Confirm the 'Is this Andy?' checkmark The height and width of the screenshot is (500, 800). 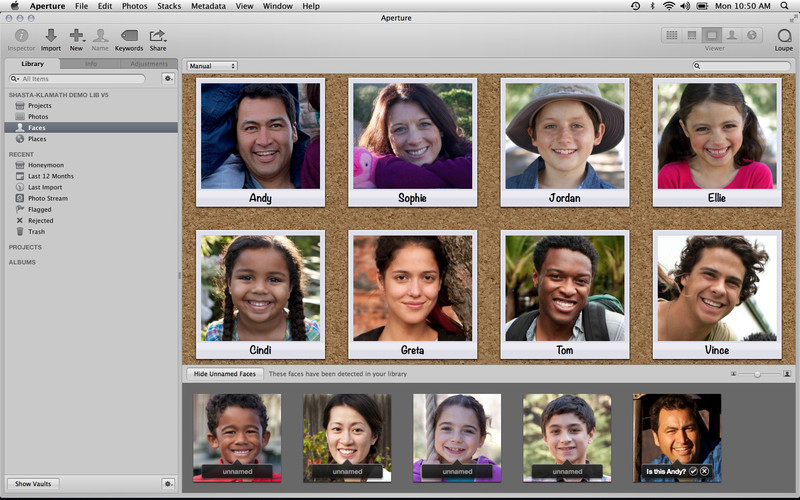click(x=693, y=470)
